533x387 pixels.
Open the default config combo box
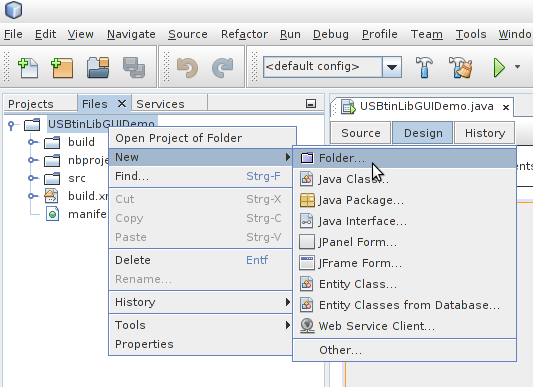332,67
